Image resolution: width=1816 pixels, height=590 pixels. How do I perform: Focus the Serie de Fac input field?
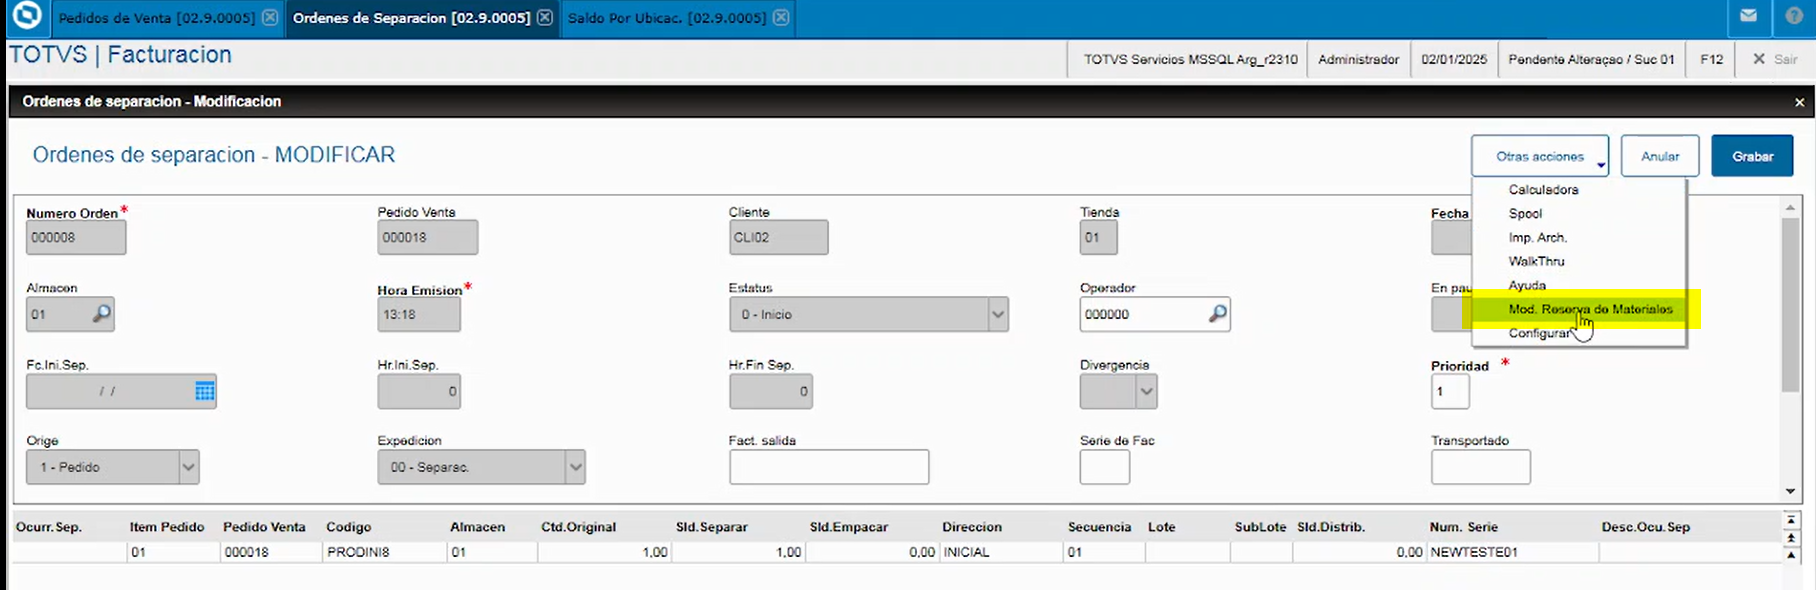[x=1105, y=467]
